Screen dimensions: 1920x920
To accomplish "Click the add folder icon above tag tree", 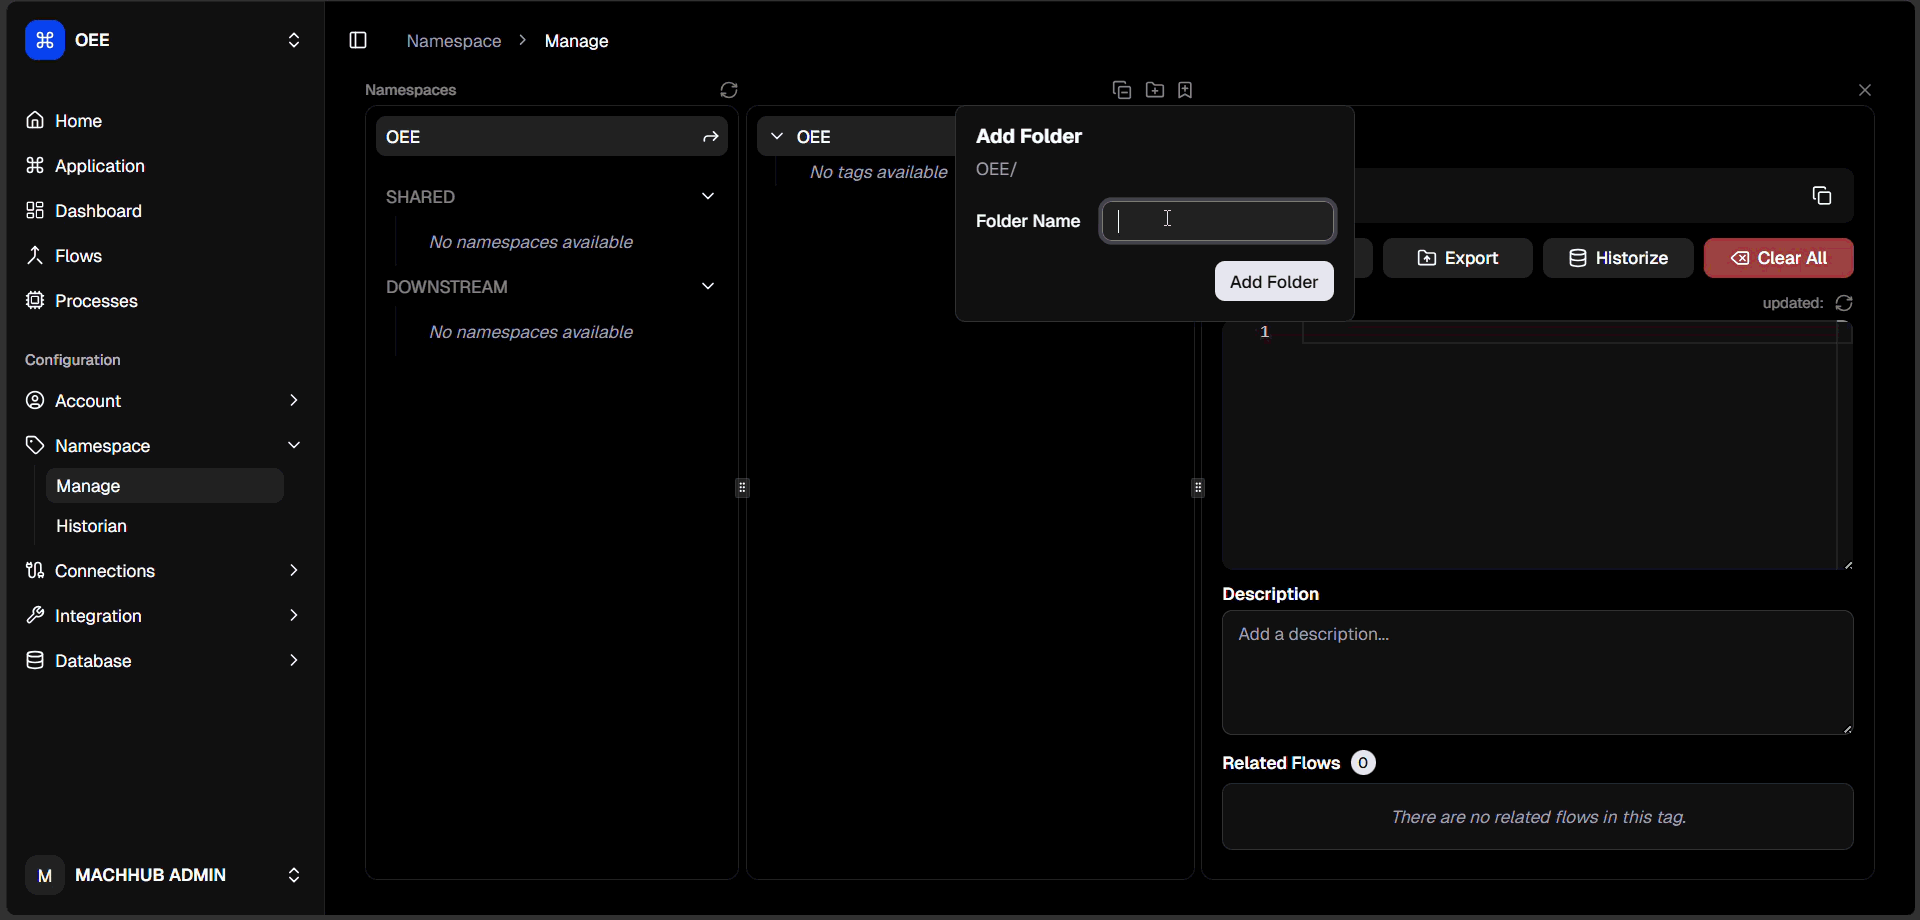I will click(x=1155, y=90).
